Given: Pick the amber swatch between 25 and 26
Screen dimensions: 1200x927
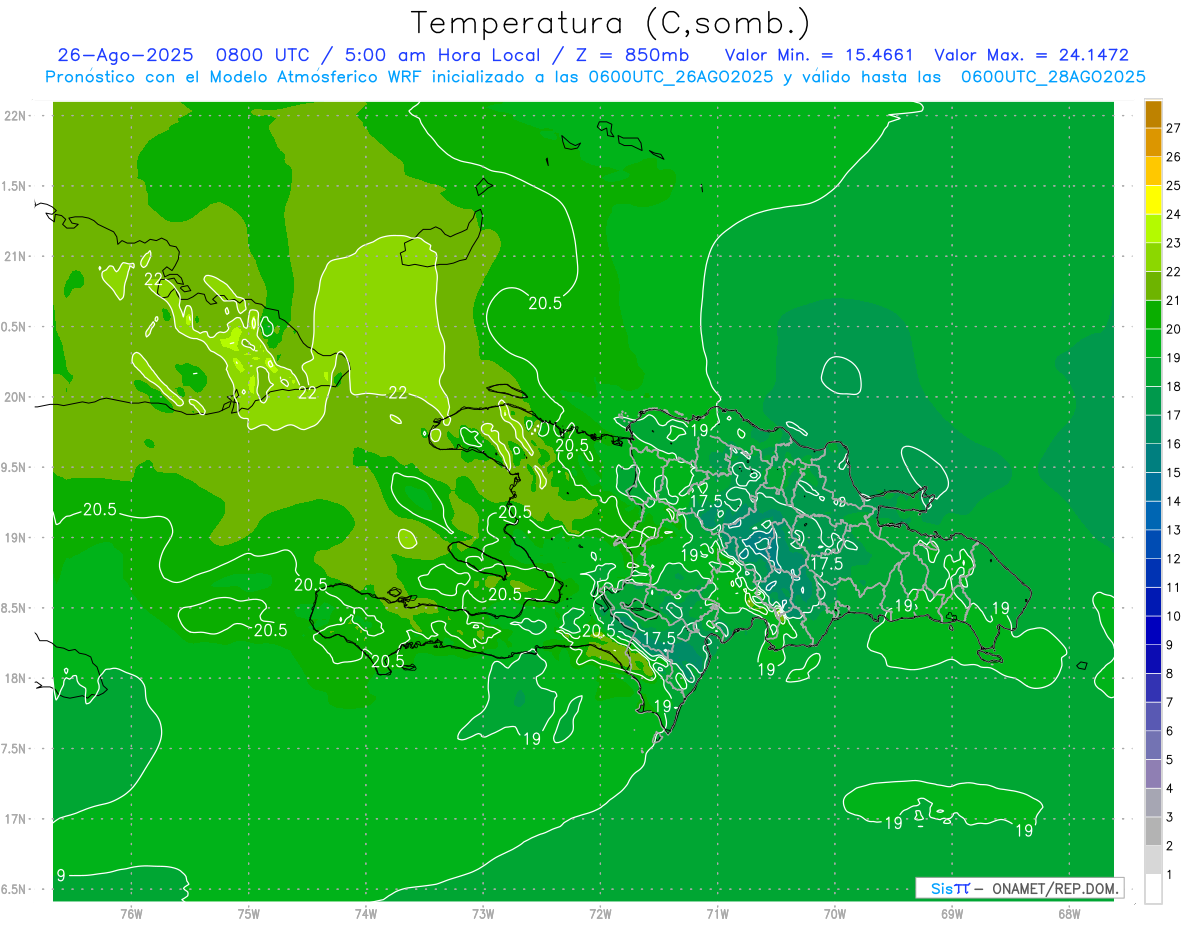Looking at the screenshot, I should (1153, 171).
